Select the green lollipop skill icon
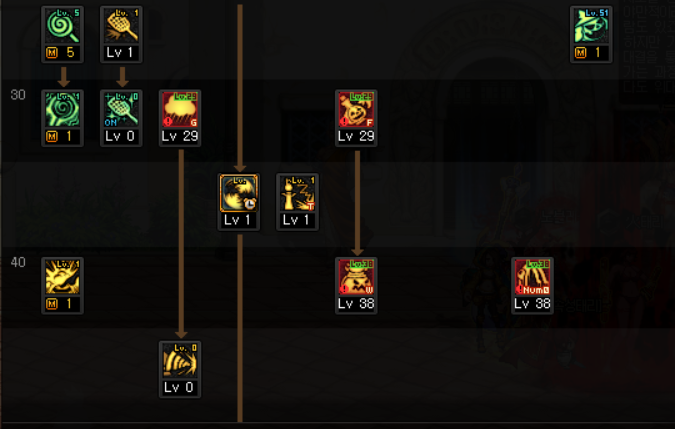Screen dimensions: 675x429 pyautogui.click(x=62, y=26)
